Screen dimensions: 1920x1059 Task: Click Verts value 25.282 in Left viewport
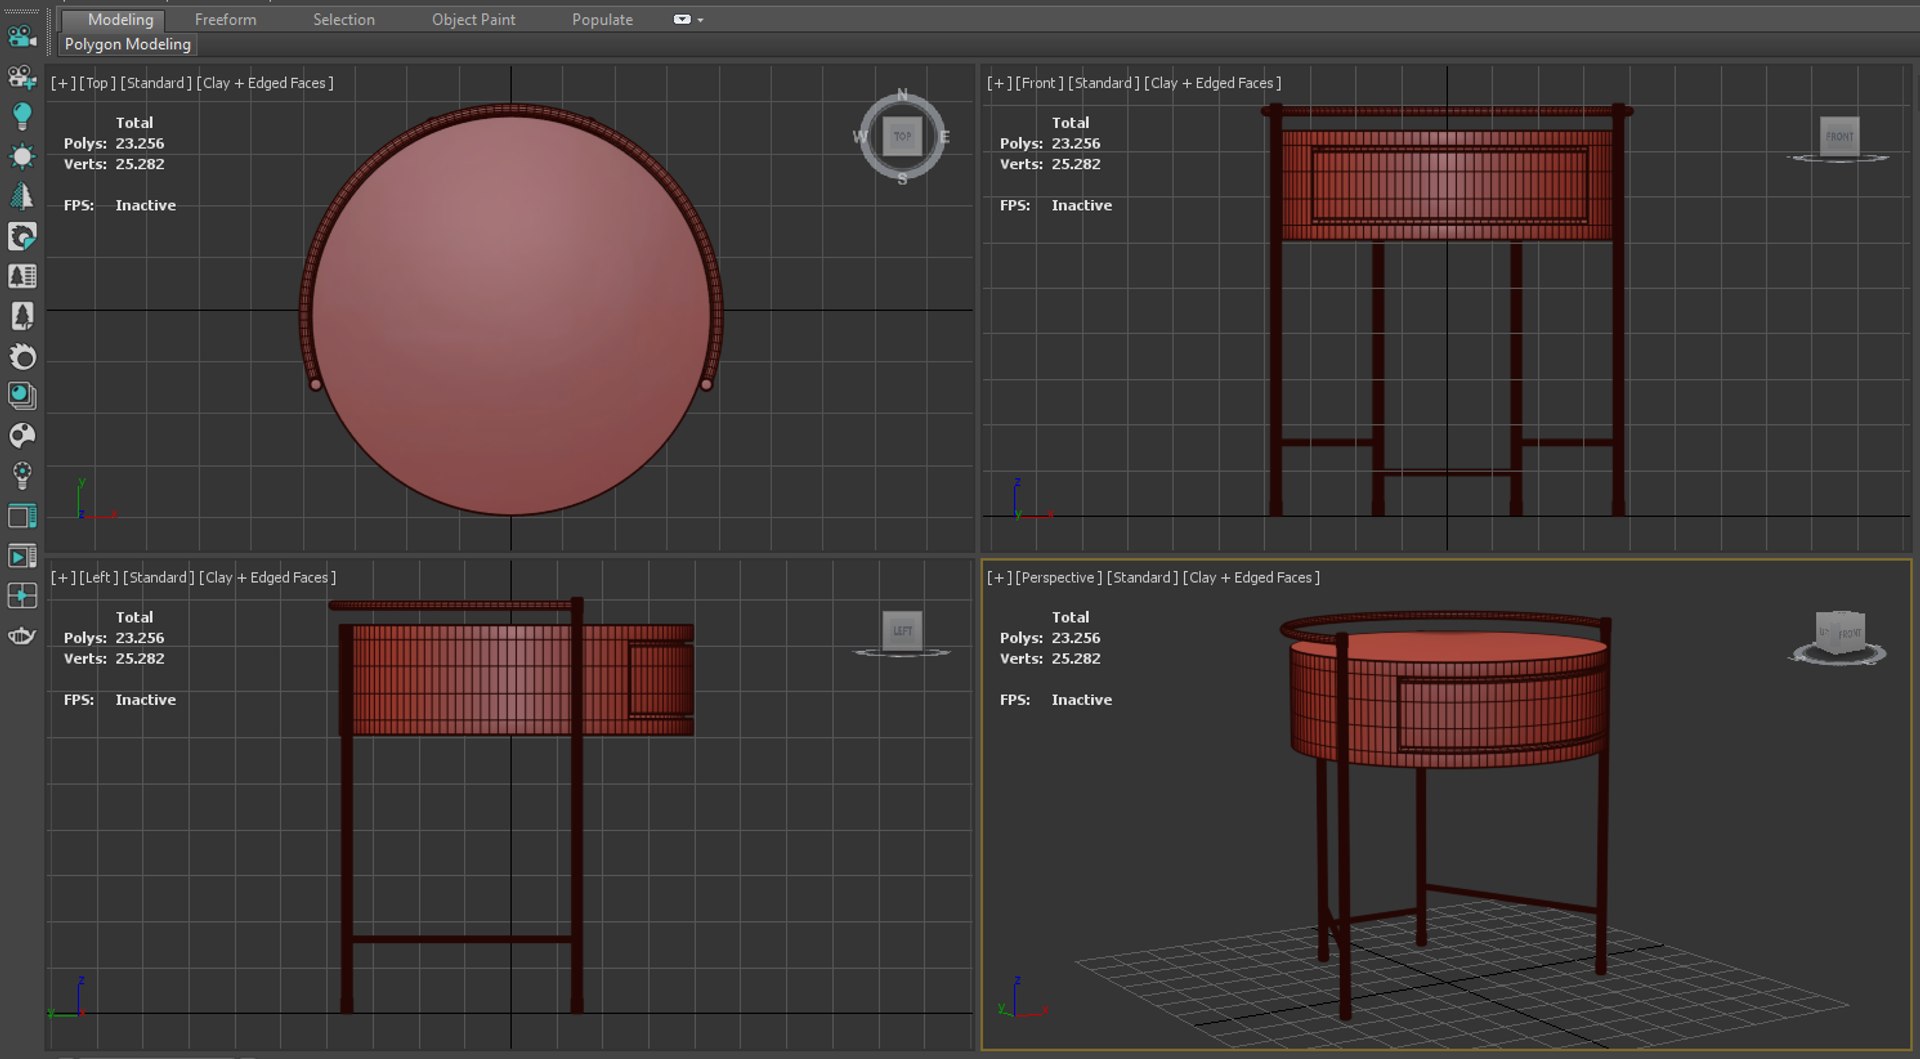click(139, 659)
